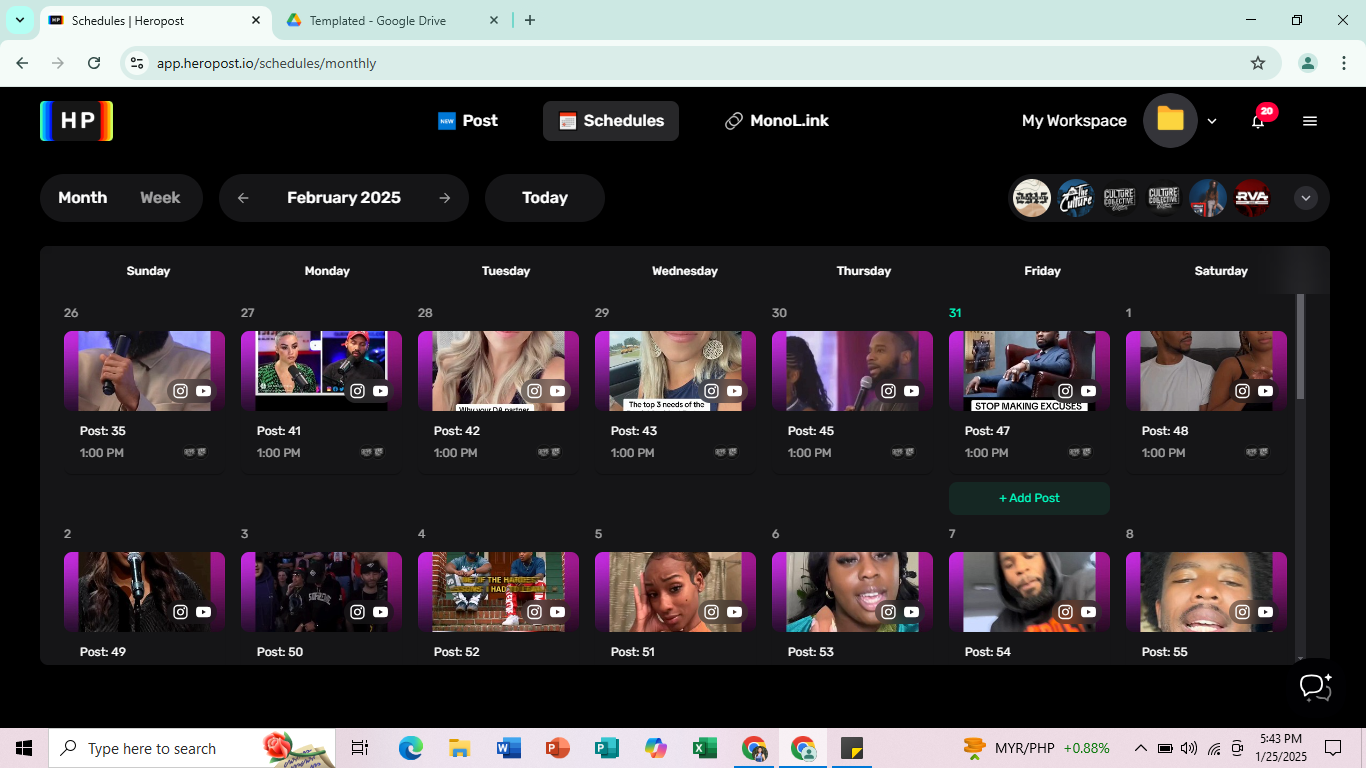Open the My Workspace dropdown arrow
The image size is (1366, 768).
tap(1212, 121)
